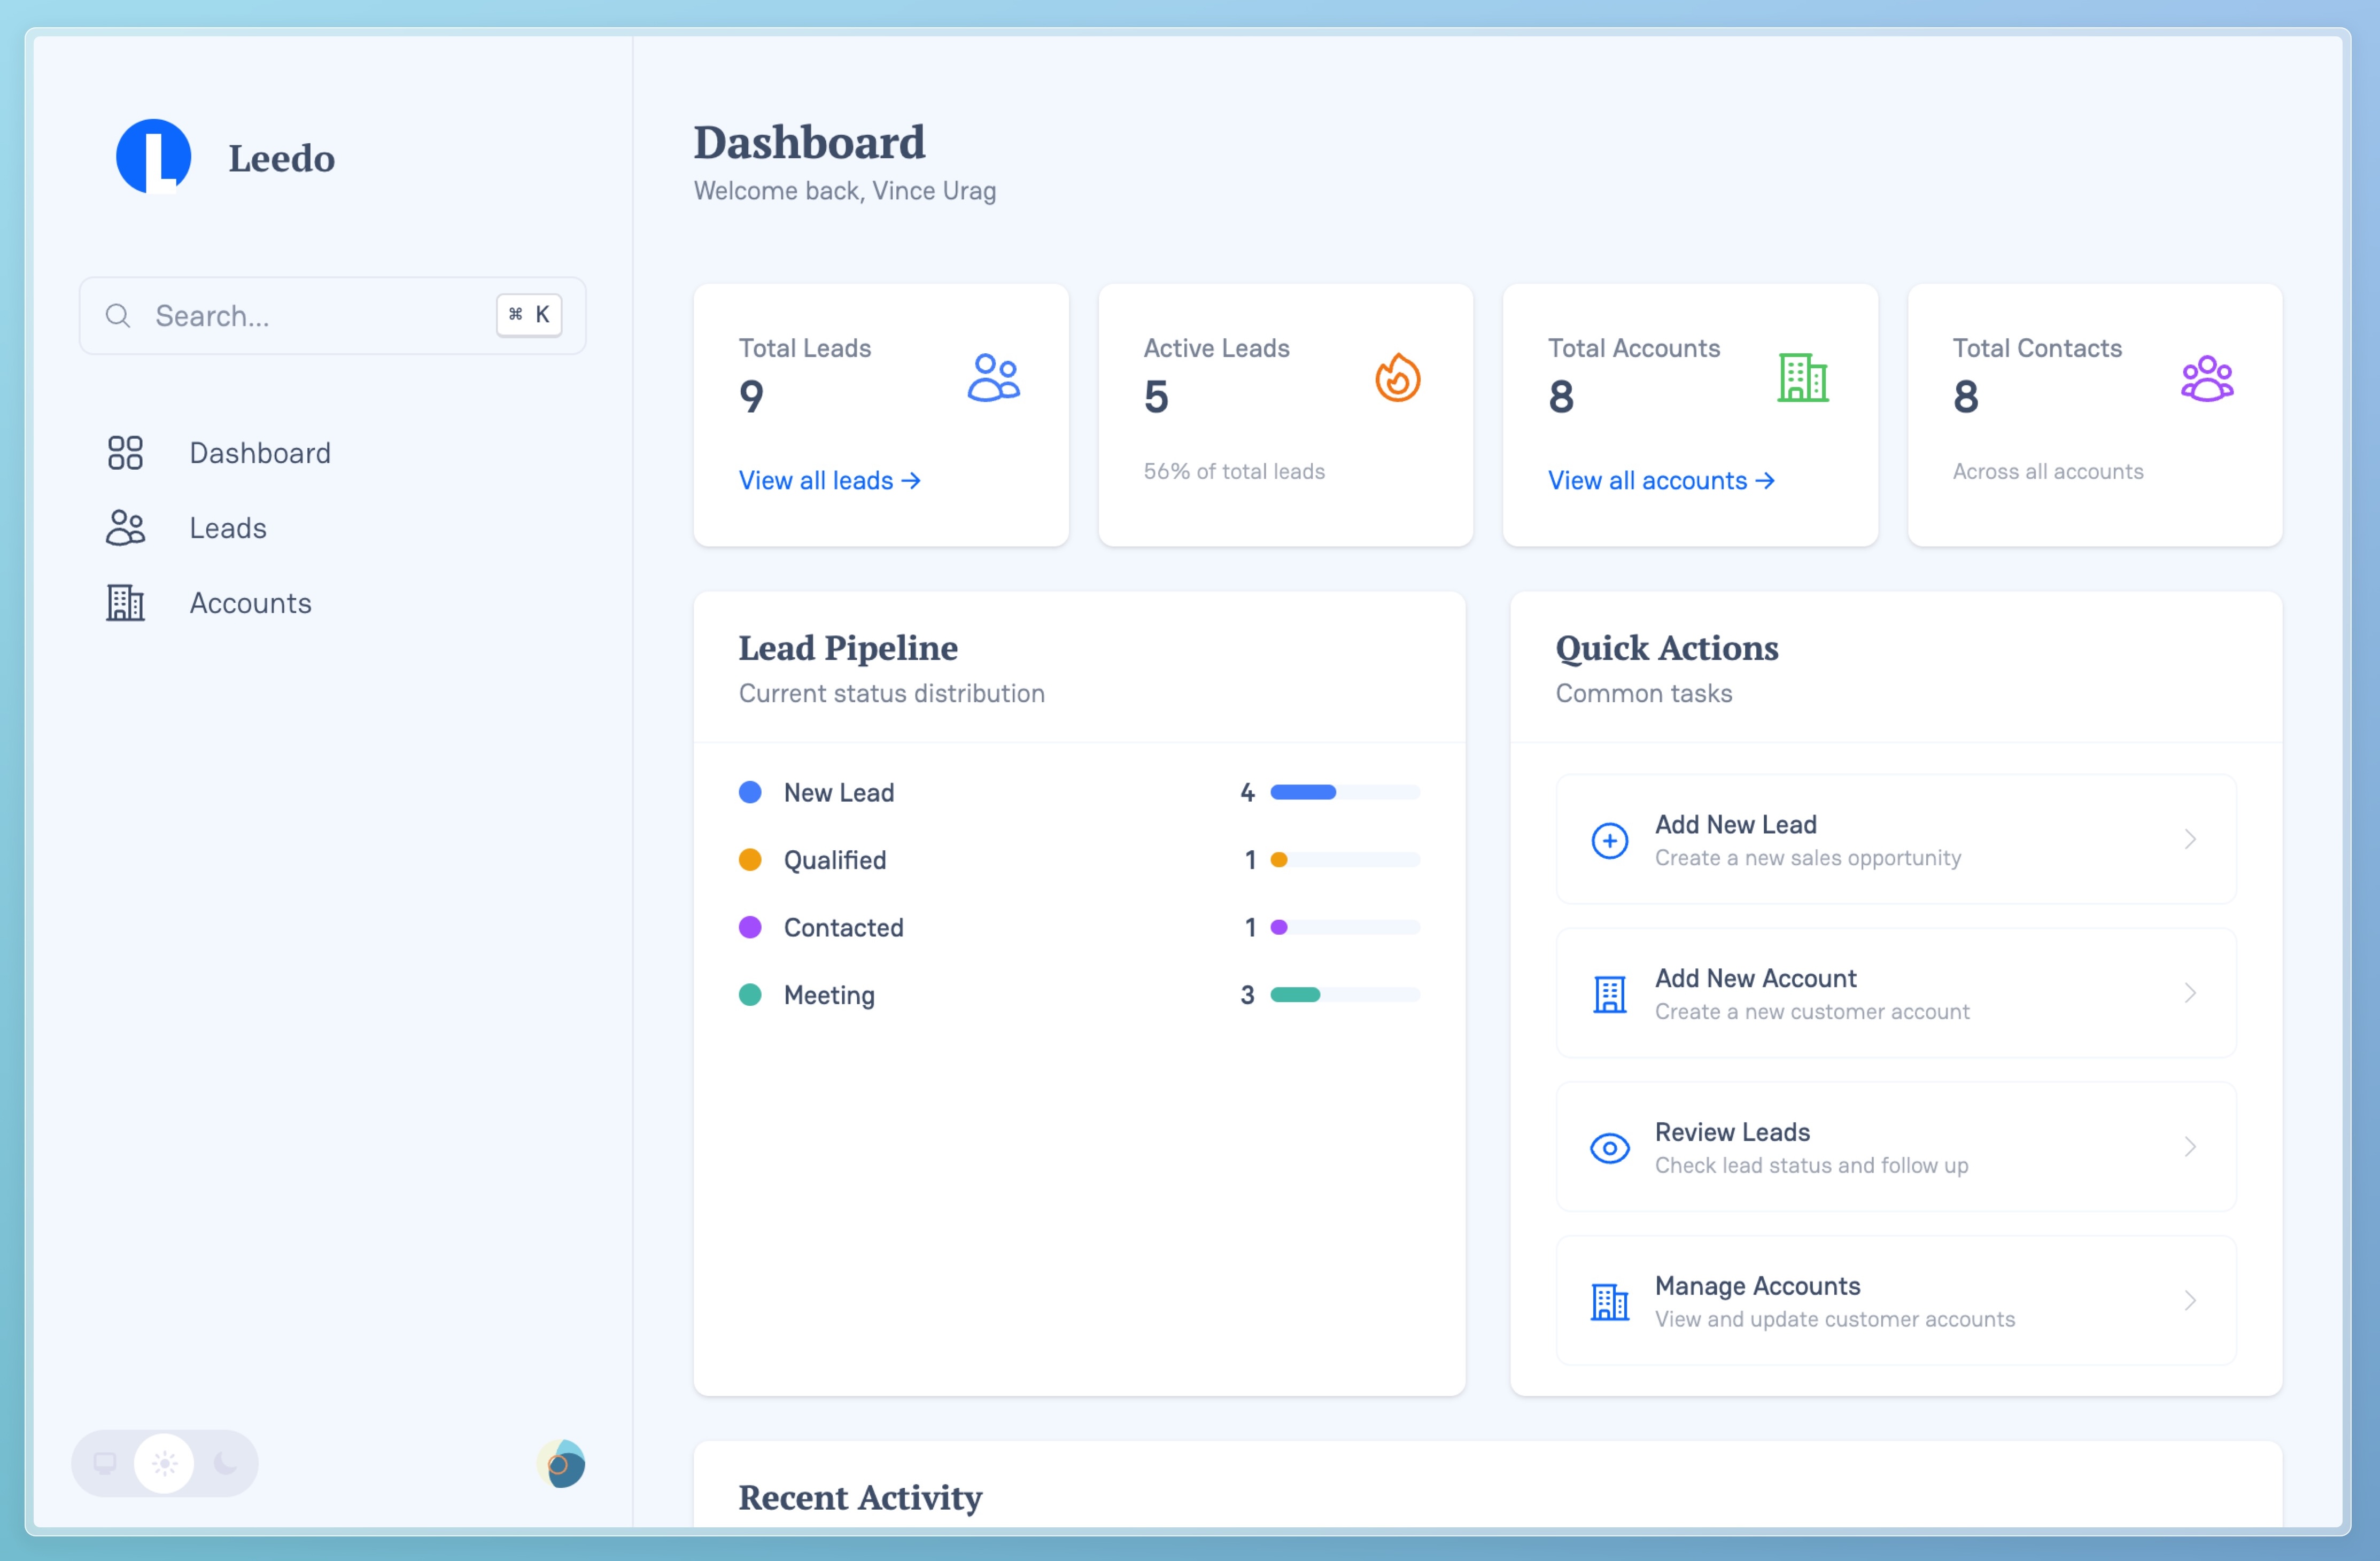Switch to dark theme mode
This screenshot has height=1561, width=2380.
click(x=226, y=1464)
